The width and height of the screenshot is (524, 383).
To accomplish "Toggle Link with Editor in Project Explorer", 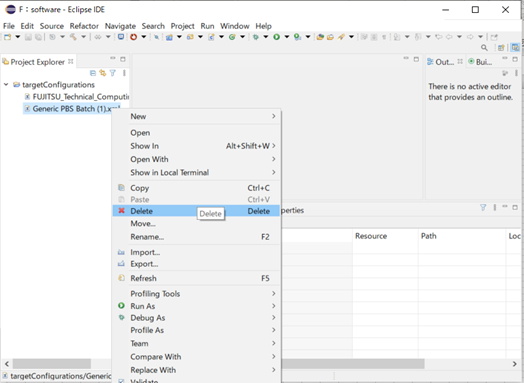I will pyautogui.click(x=103, y=73).
